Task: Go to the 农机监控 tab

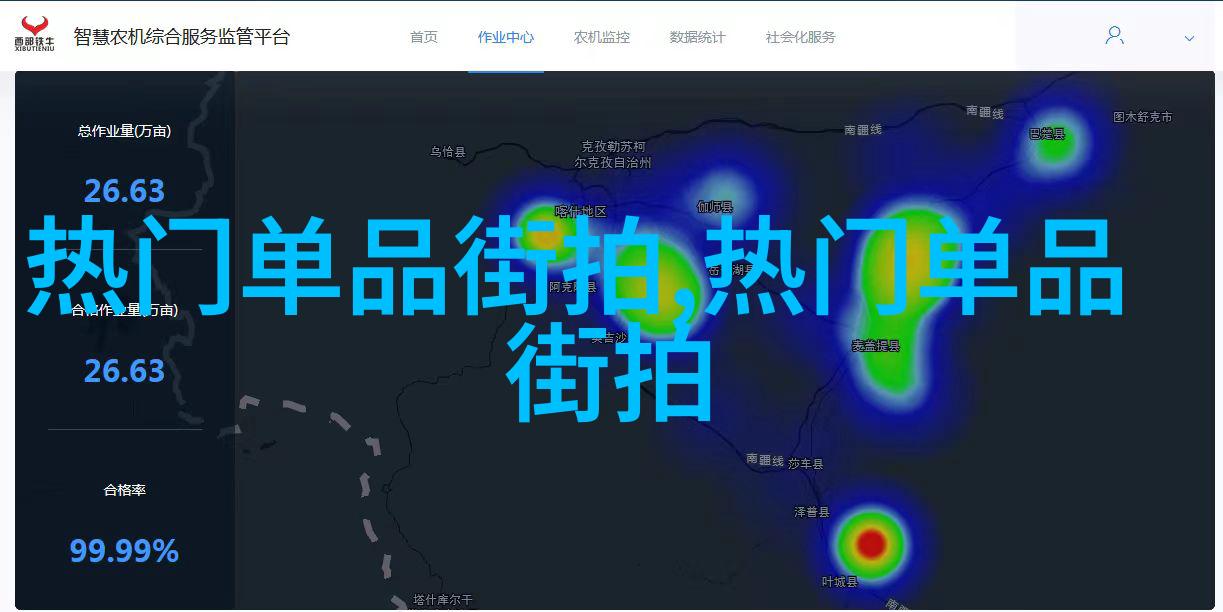Action: (601, 37)
